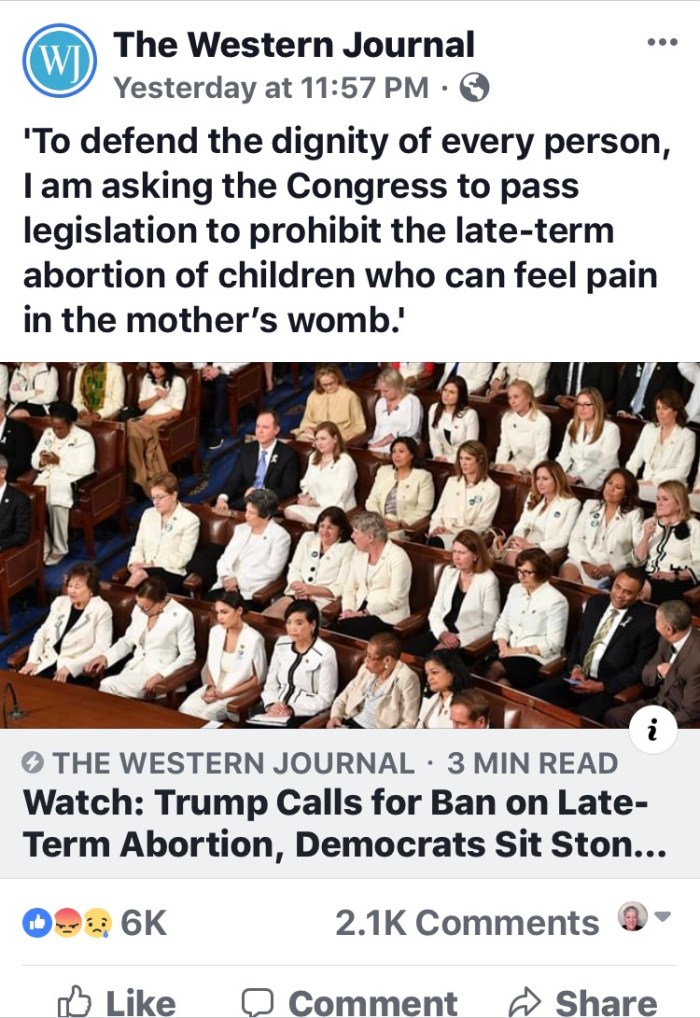Open the Yesterday at 11:57 PM timestamp
This screenshot has width=700, height=1018.
[271, 88]
